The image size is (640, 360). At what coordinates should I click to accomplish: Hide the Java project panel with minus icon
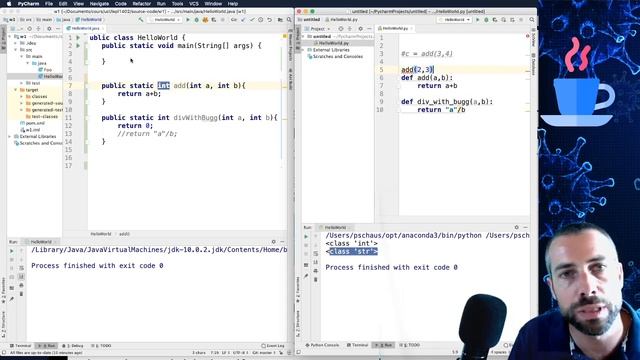(x=58, y=29)
